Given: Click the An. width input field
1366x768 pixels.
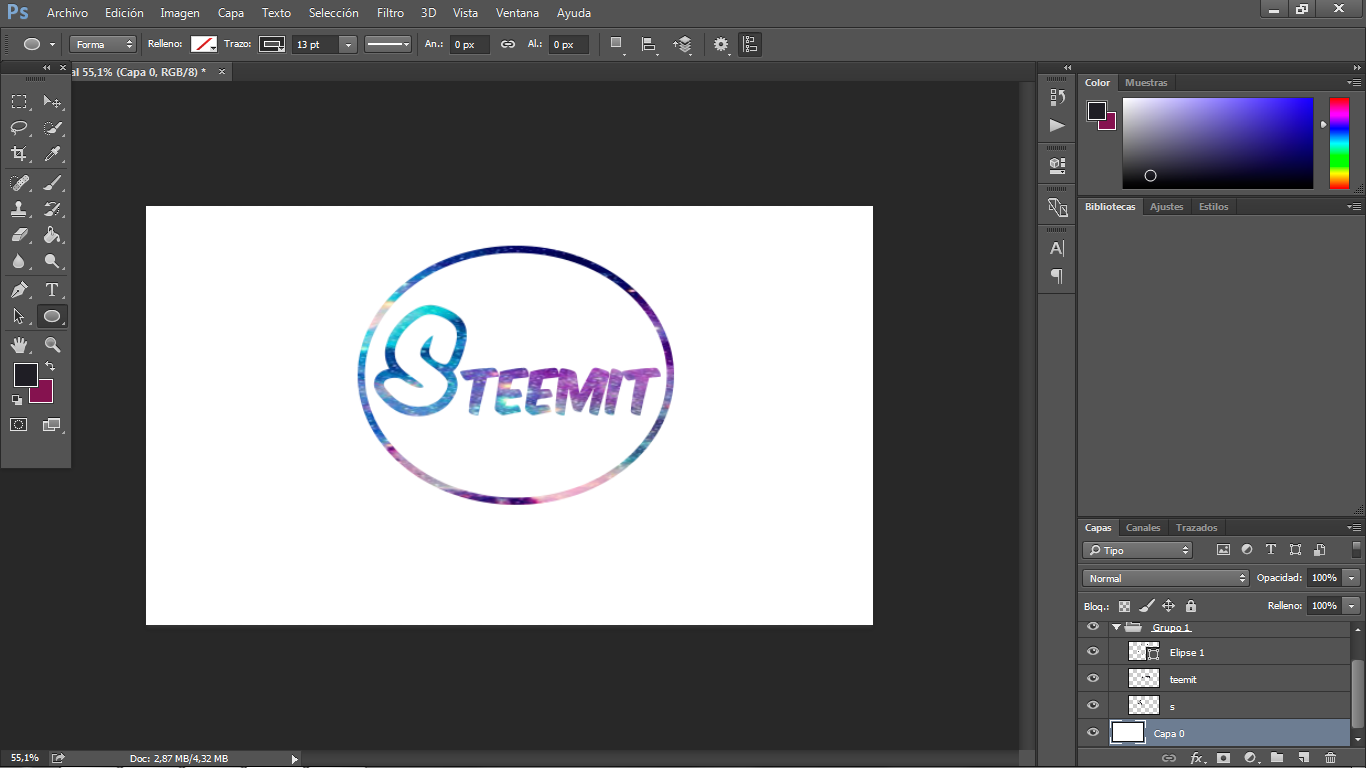Looking at the screenshot, I should [468, 45].
